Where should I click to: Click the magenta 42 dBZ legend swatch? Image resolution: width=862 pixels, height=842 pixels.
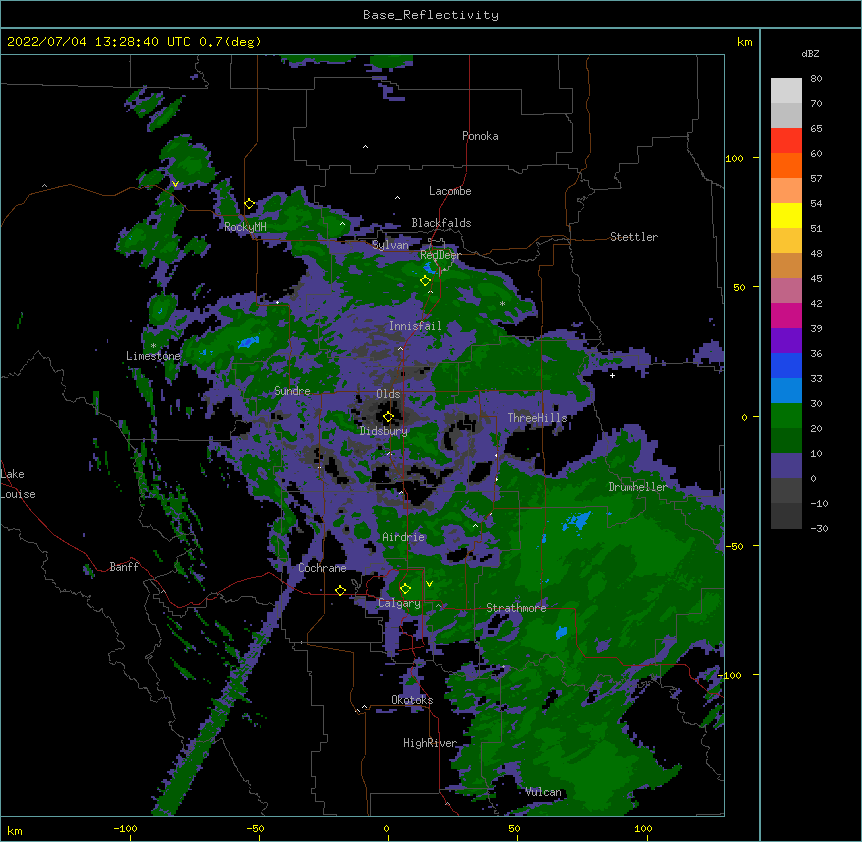coord(786,315)
